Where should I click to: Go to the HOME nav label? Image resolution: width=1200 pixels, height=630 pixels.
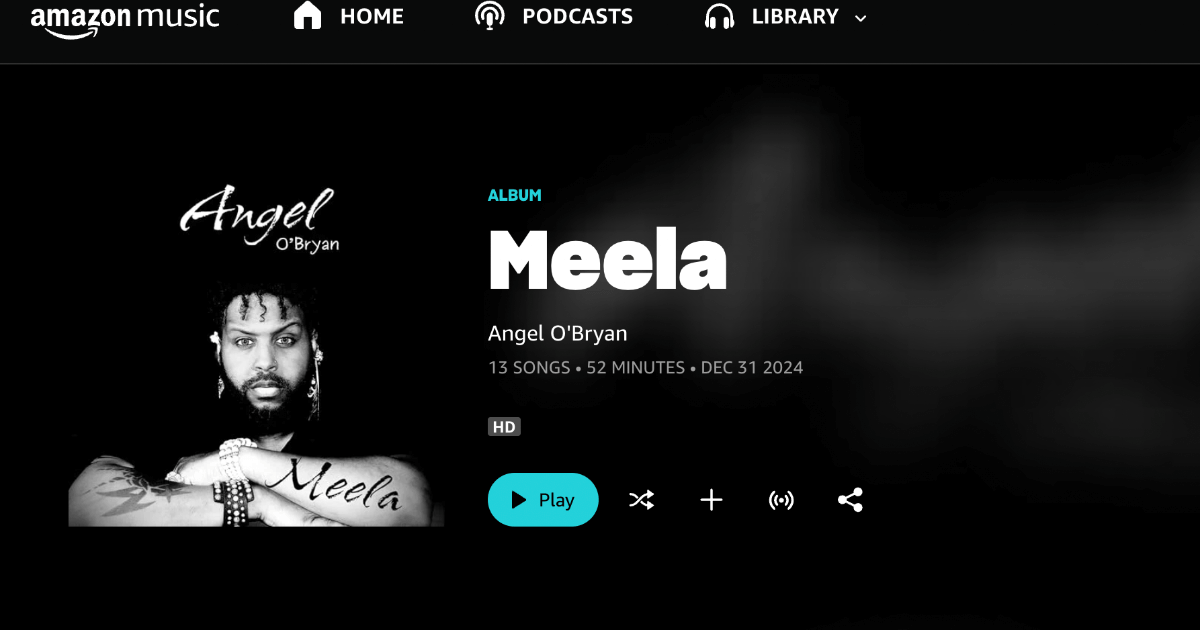pos(372,17)
